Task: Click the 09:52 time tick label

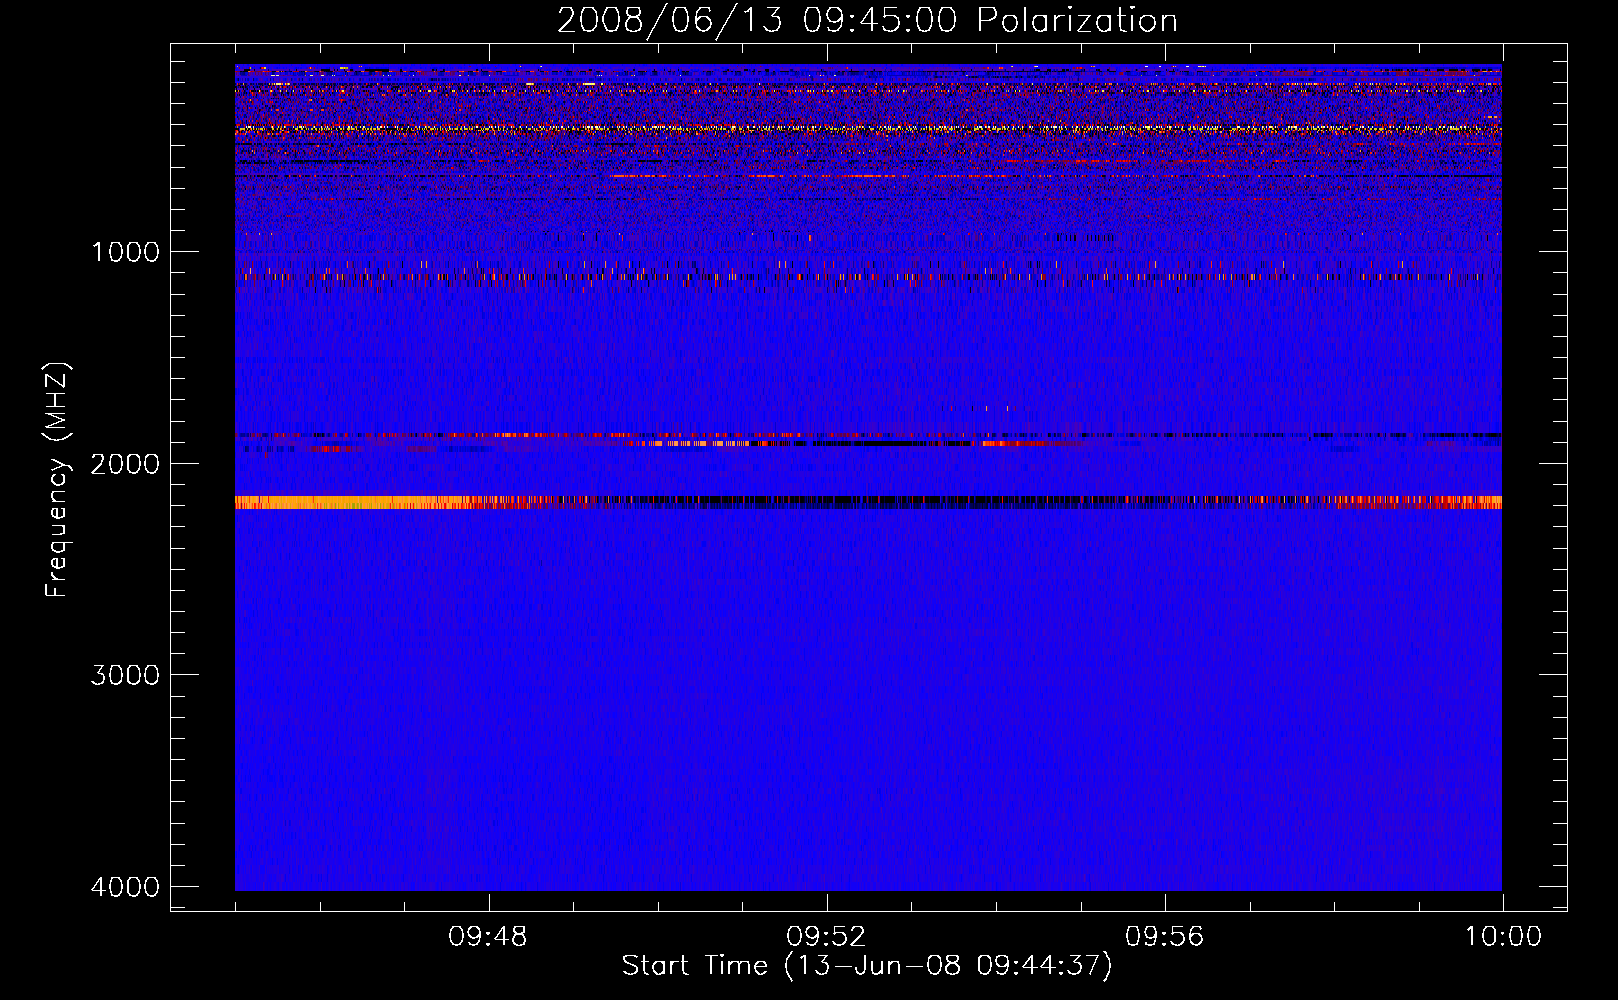Action: tap(826, 937)
